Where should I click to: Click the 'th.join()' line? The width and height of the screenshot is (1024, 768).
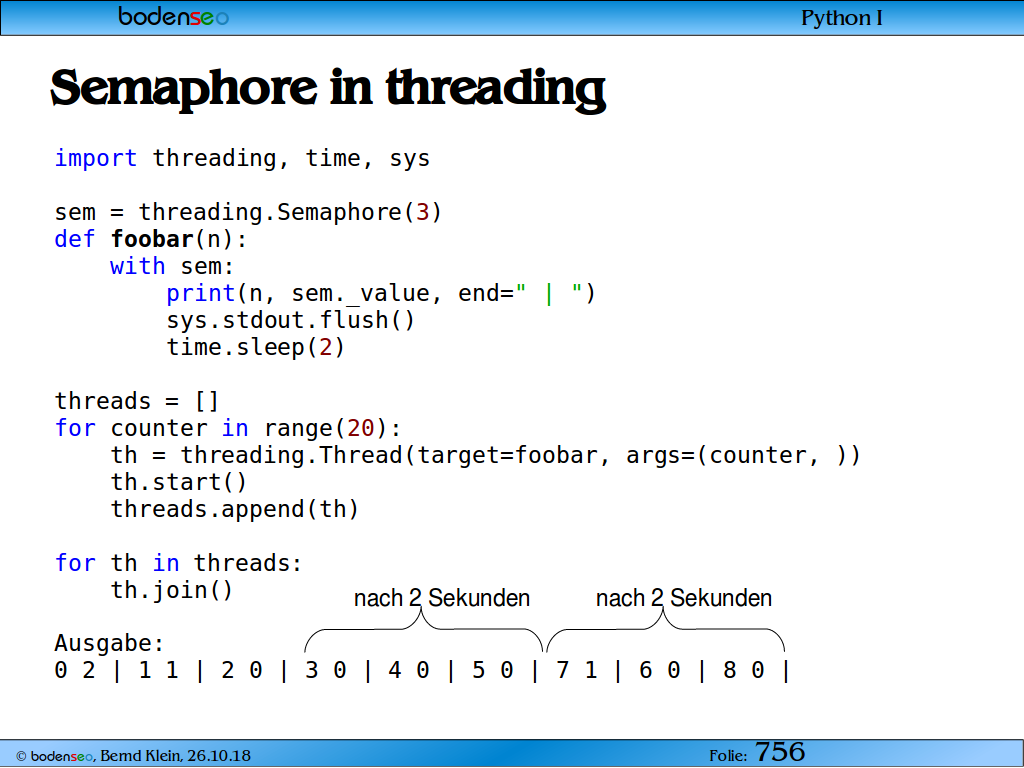(x=172, y=590)
